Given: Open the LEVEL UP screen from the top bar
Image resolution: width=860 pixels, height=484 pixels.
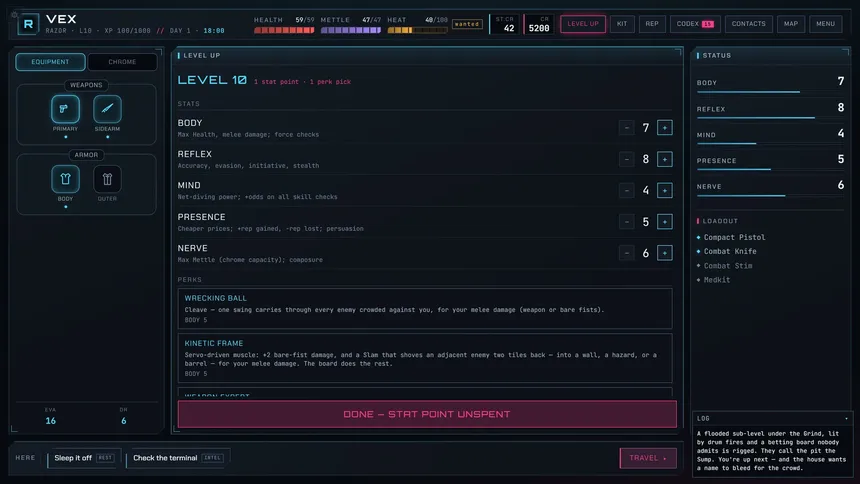Looking at the screenshot, I should [583, 24].
